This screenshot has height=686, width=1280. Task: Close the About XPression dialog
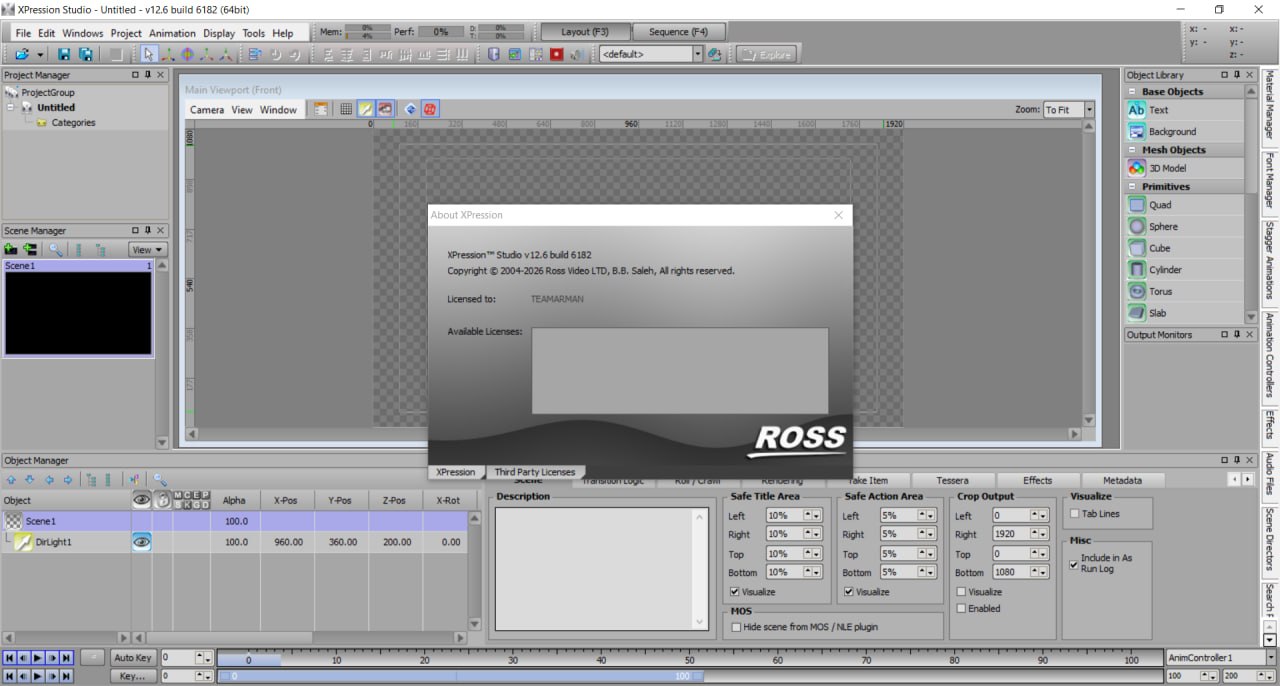[838, 215]
